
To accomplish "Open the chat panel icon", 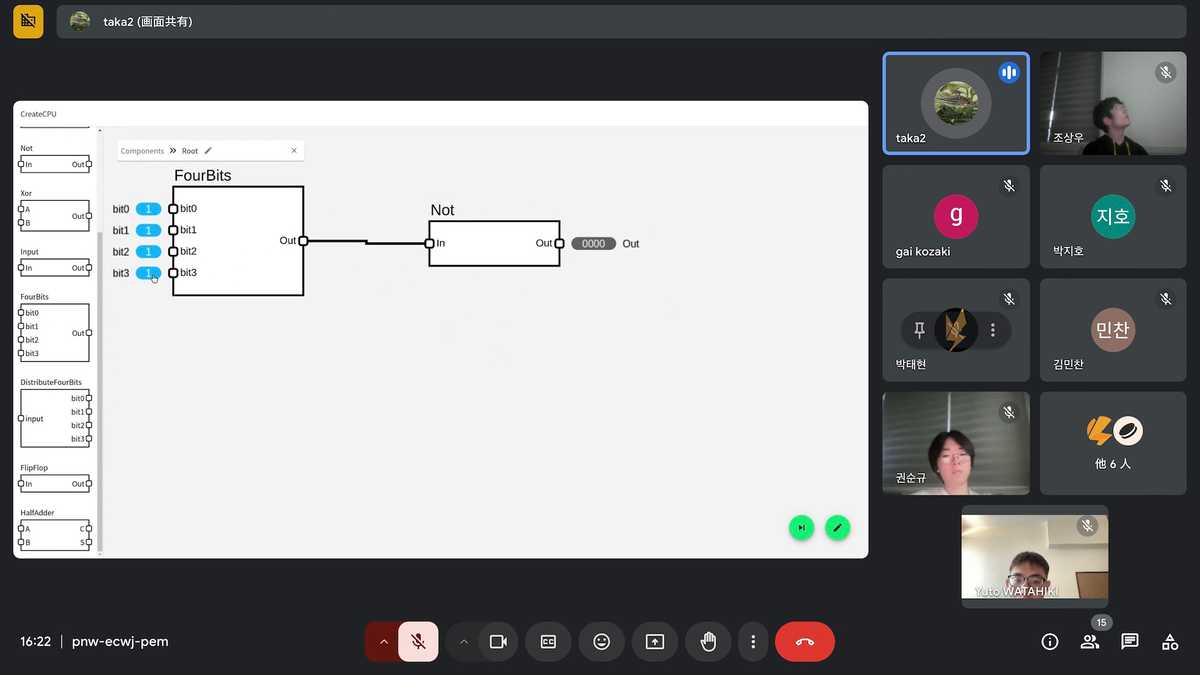I will tap(1129, 642).
